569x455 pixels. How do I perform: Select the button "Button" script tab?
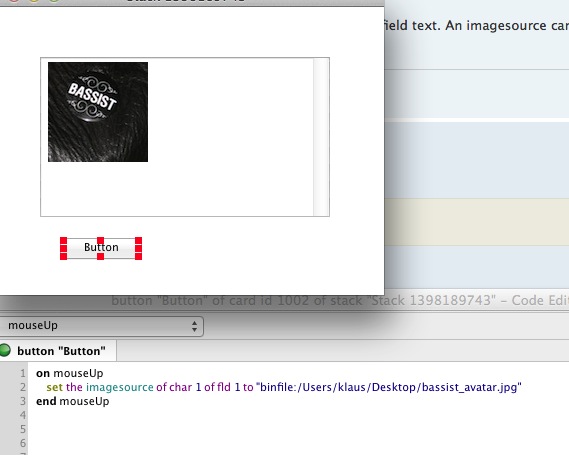coord(58,351)
